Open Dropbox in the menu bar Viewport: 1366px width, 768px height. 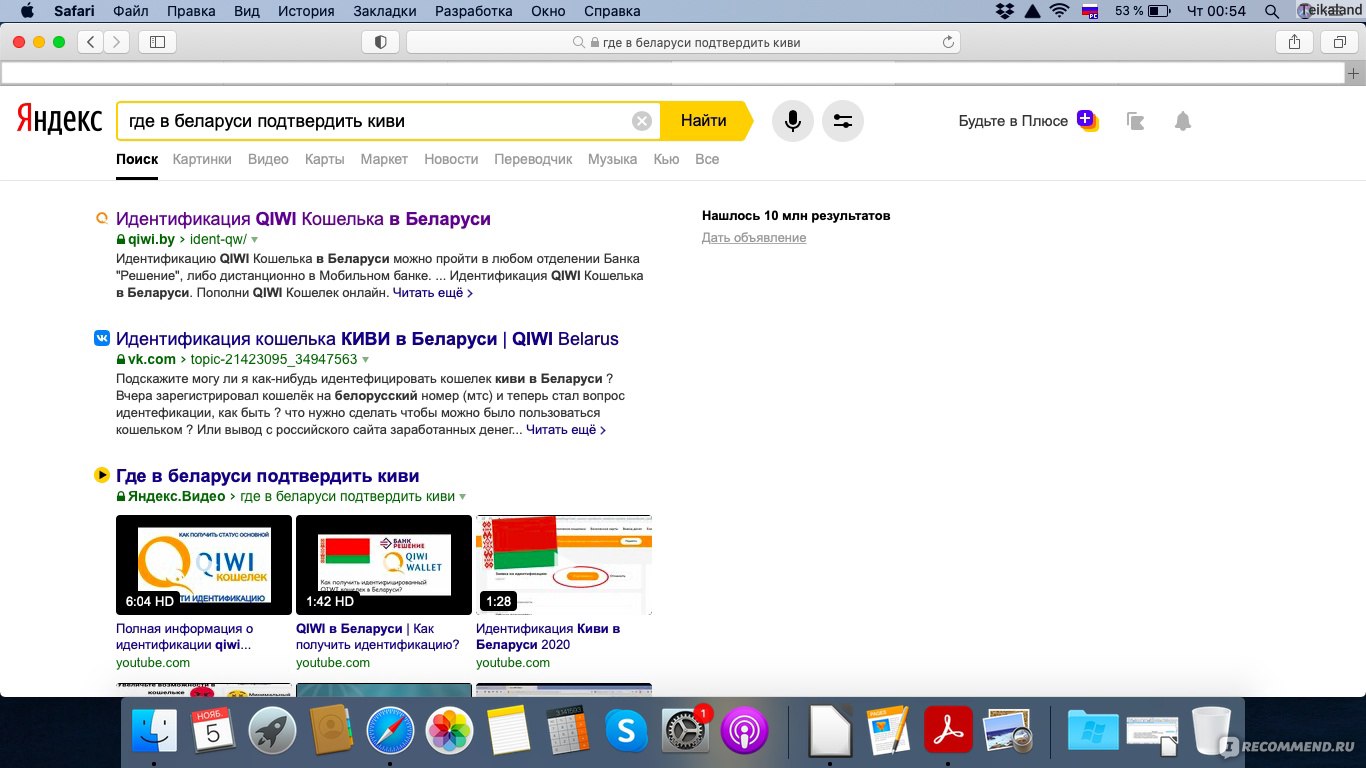[1005, 11]
